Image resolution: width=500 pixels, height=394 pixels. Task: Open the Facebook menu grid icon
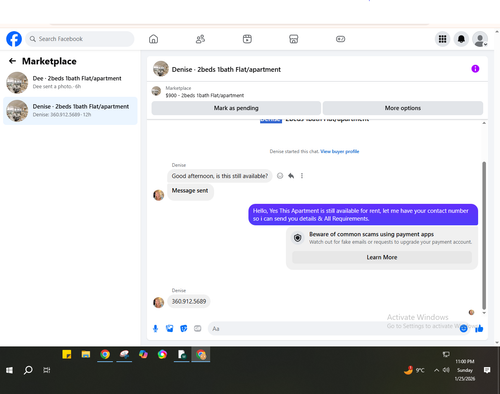pos(442,39)
